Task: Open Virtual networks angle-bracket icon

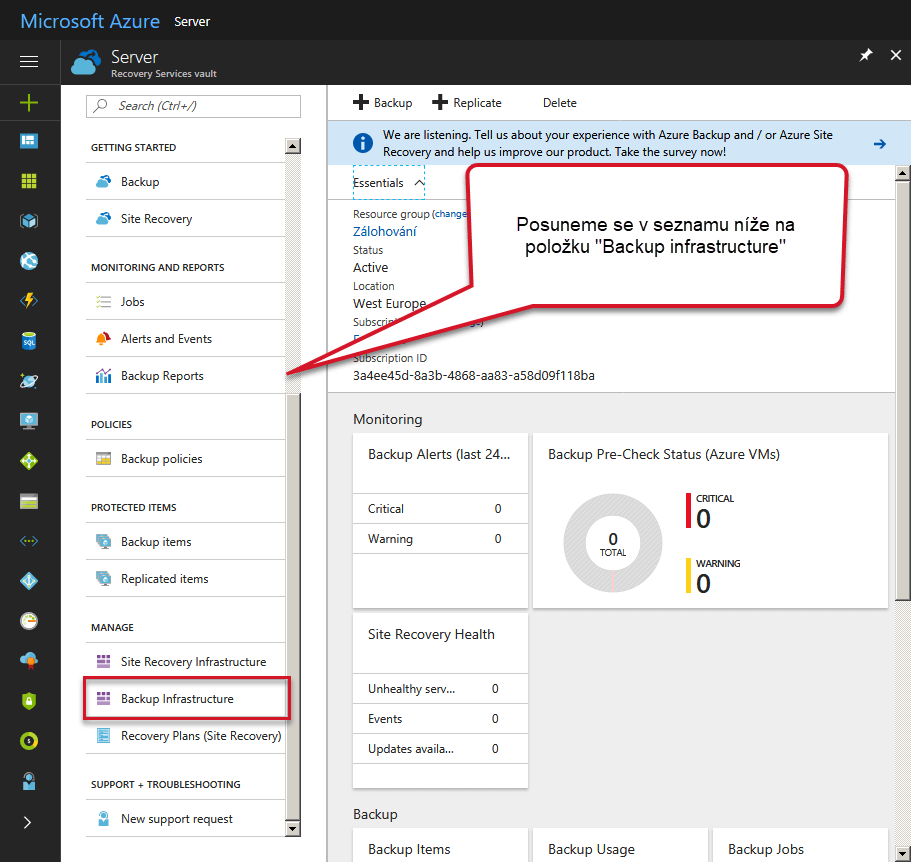Action: (x=29, y=541)
